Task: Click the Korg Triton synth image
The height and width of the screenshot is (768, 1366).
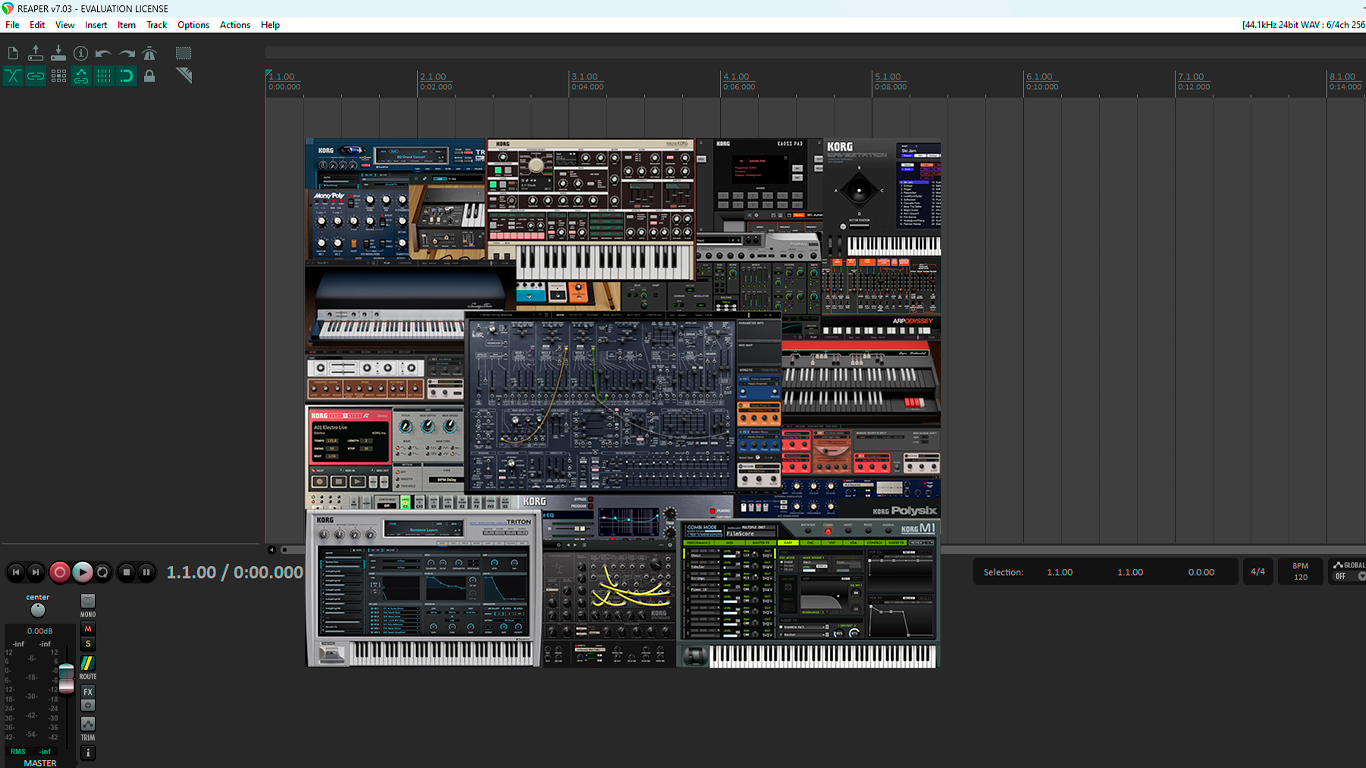Action: pyautogui.click(x=423, y=588)
